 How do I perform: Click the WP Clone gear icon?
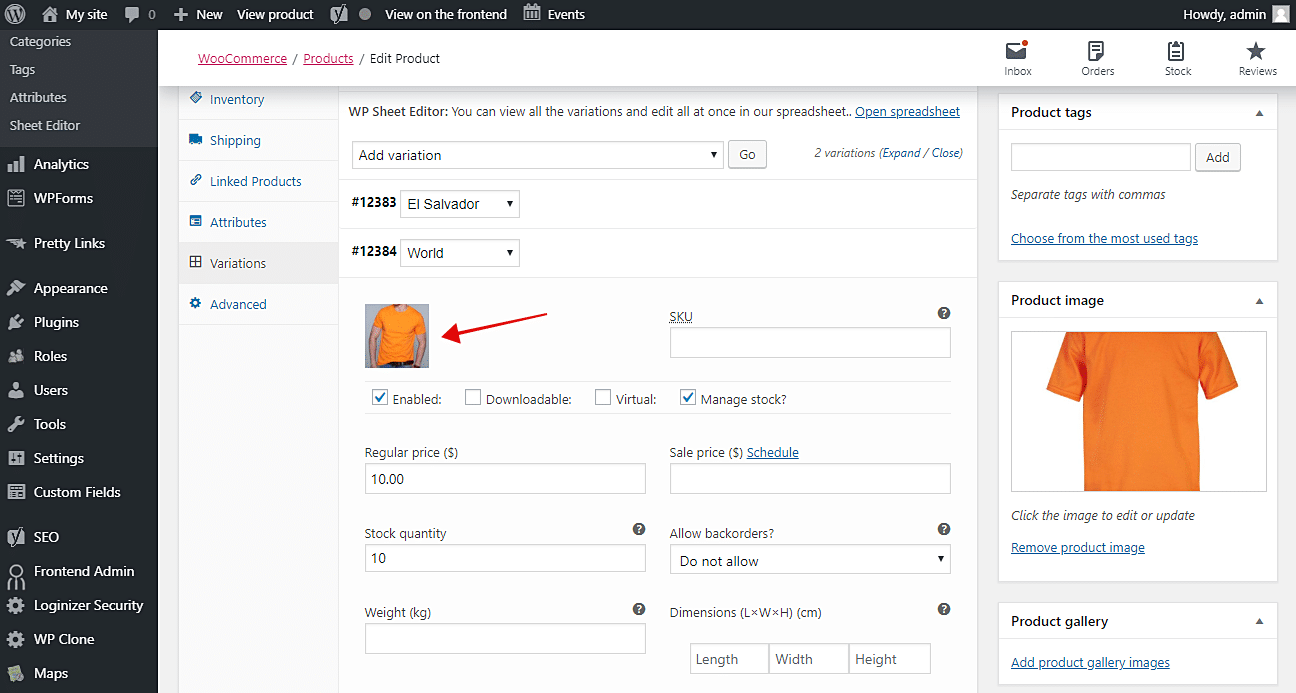16,639
